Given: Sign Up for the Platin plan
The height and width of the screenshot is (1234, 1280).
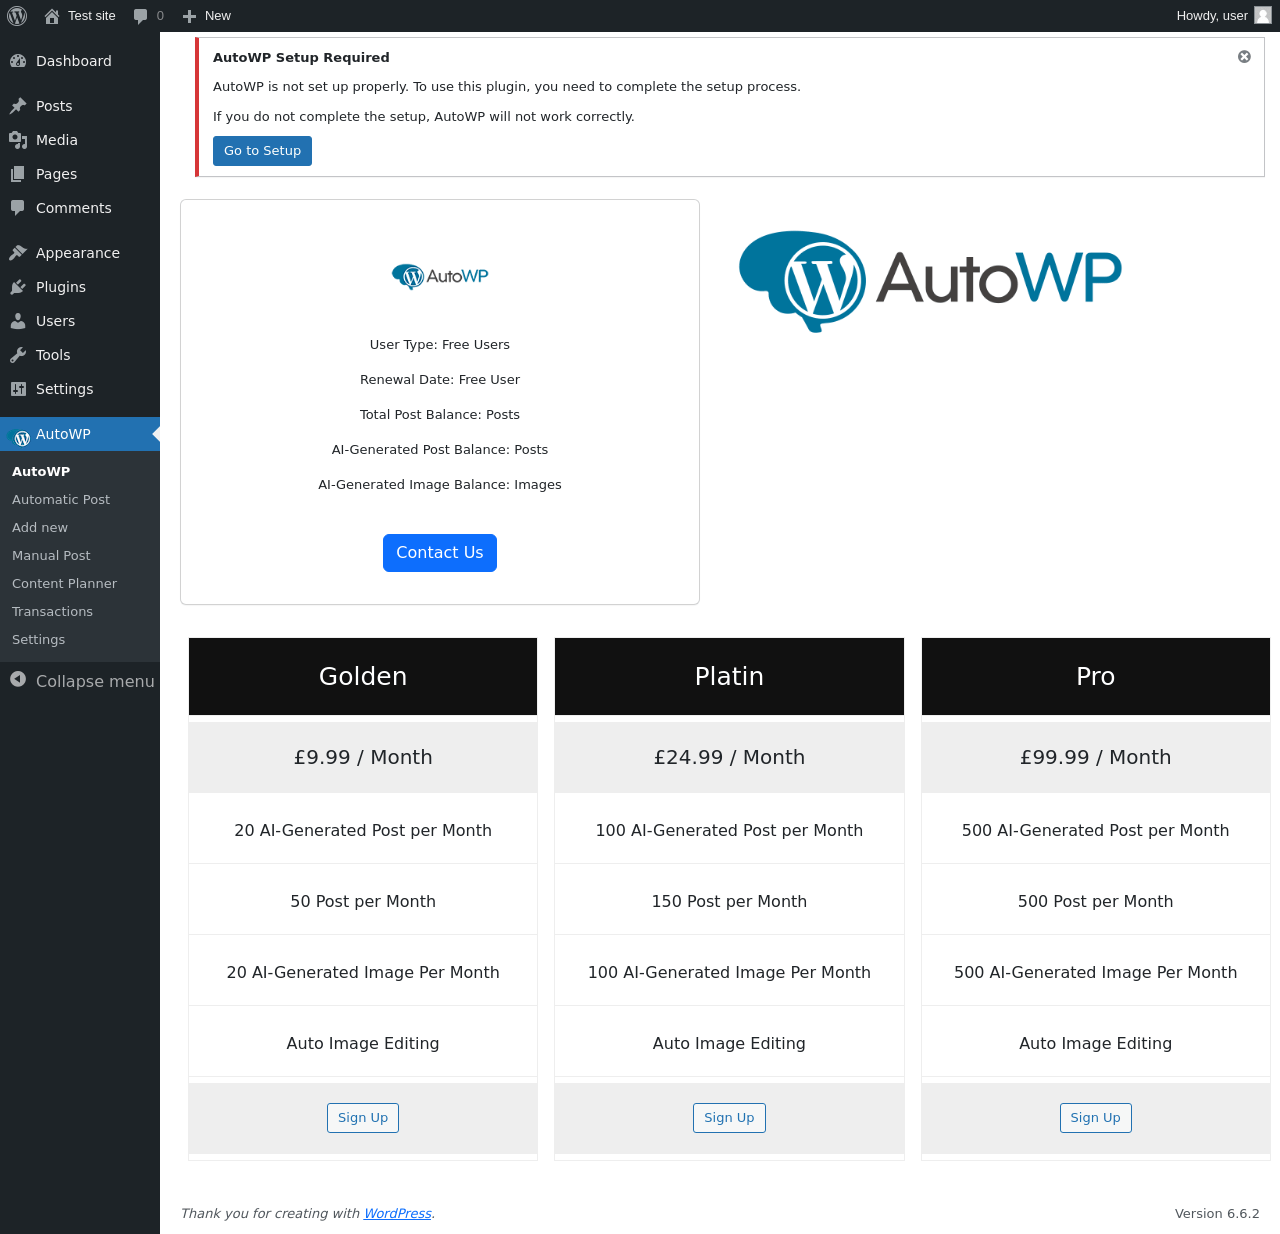Looking at the screenshot, I should click(729, 1118).
